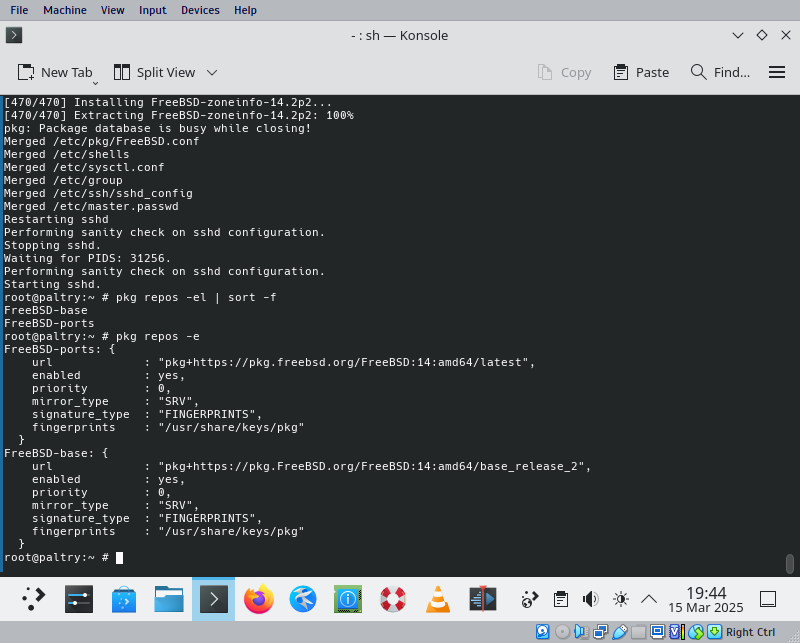Click the VirtualBox audio status icon

(581, 632)
